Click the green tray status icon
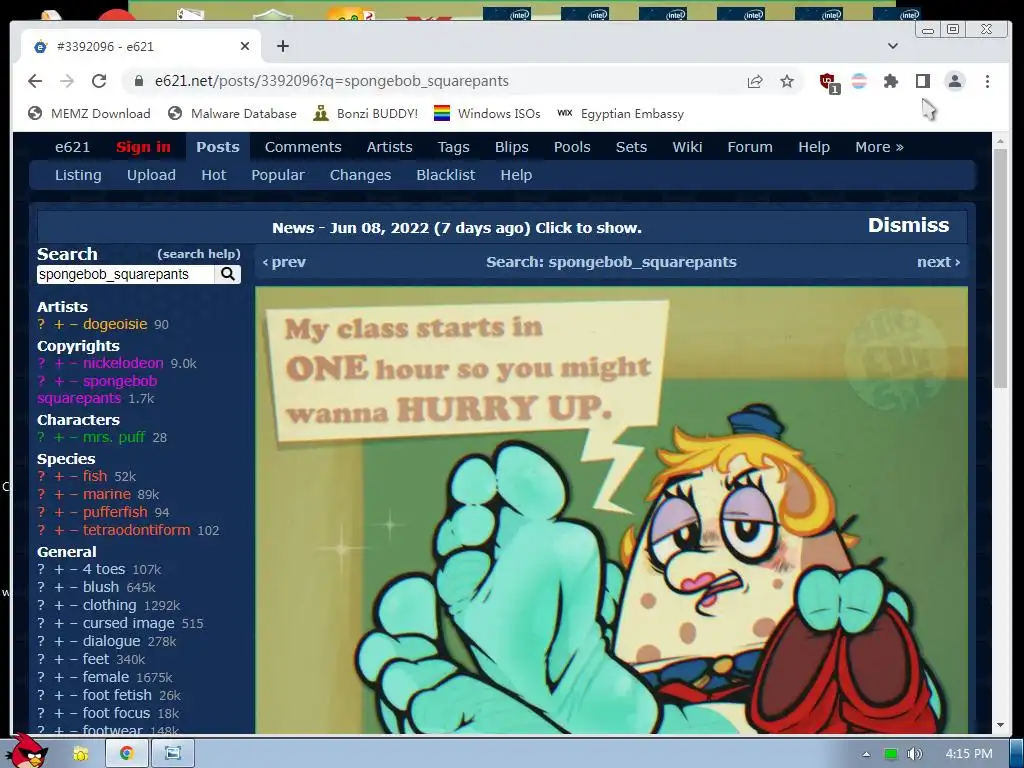The image size is (1024, 768). 890,754
